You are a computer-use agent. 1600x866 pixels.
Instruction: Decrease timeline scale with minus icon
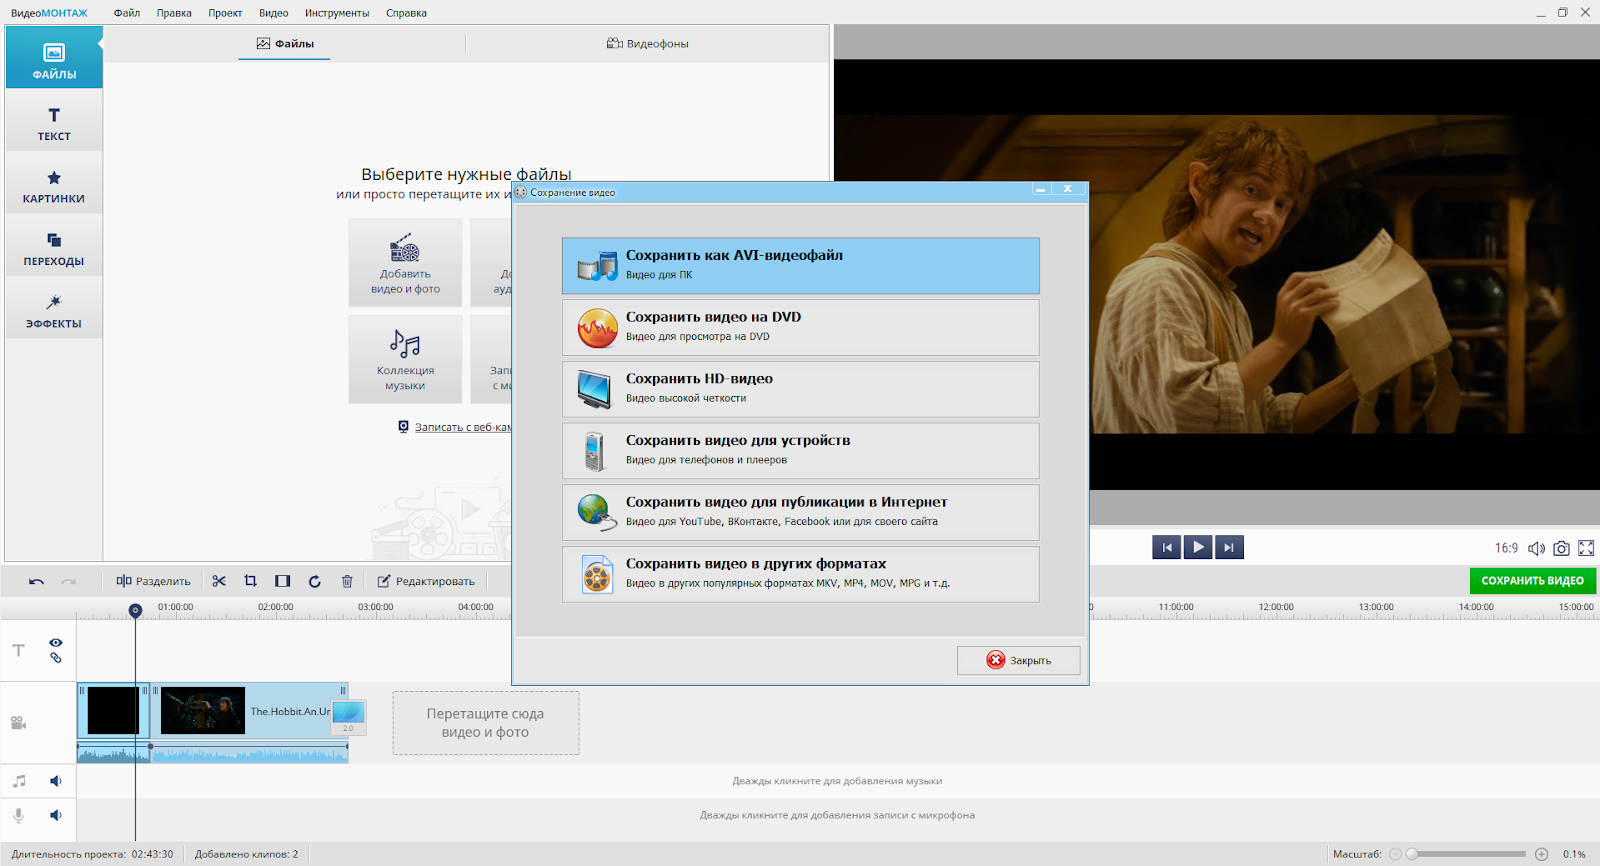click(x=1396, y=854)
